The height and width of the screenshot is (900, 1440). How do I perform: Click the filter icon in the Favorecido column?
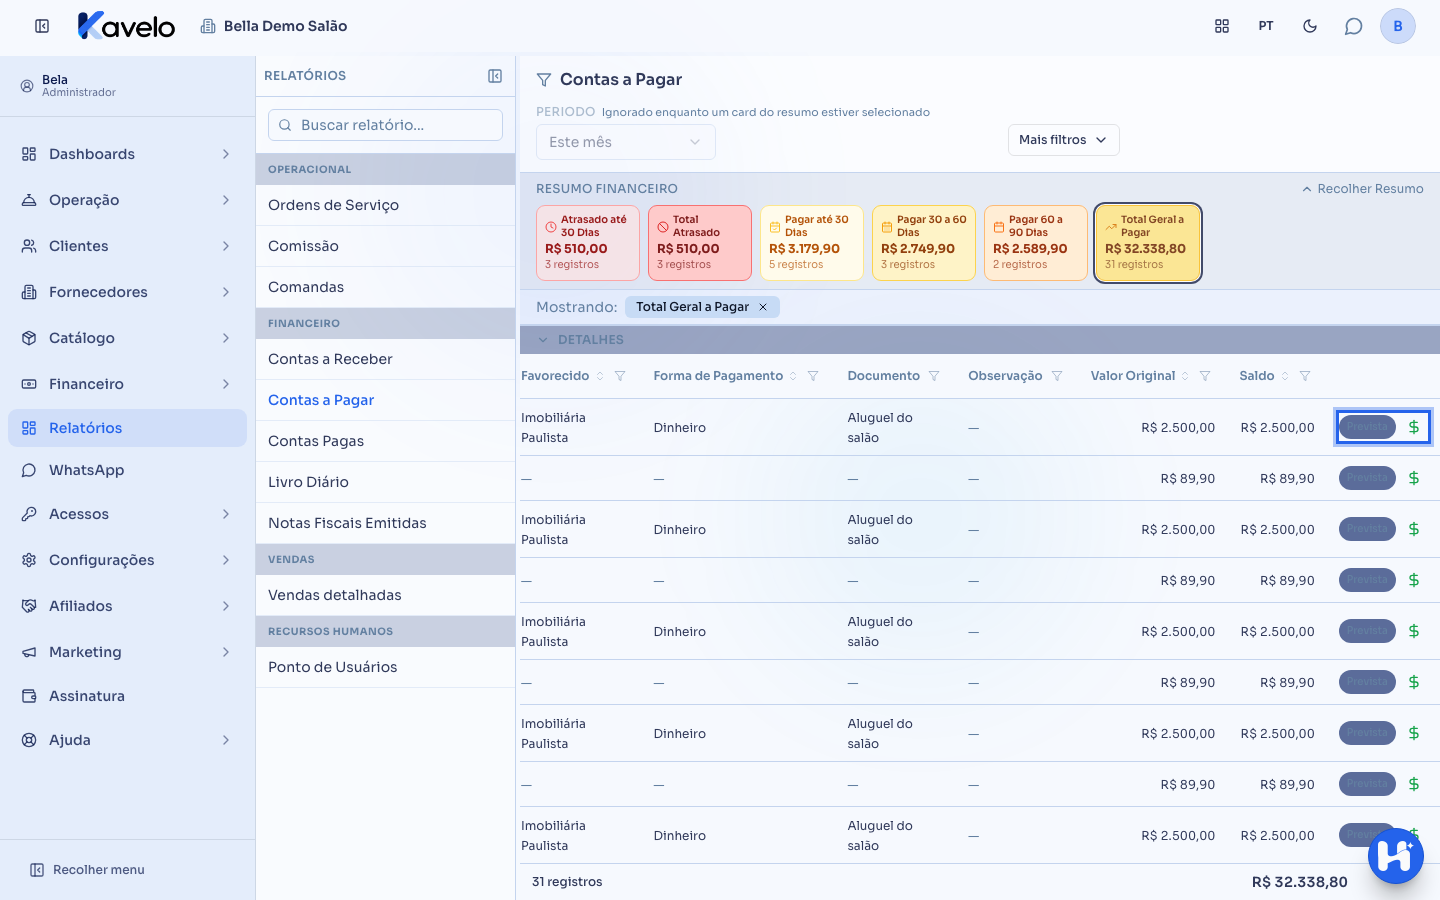620,376
